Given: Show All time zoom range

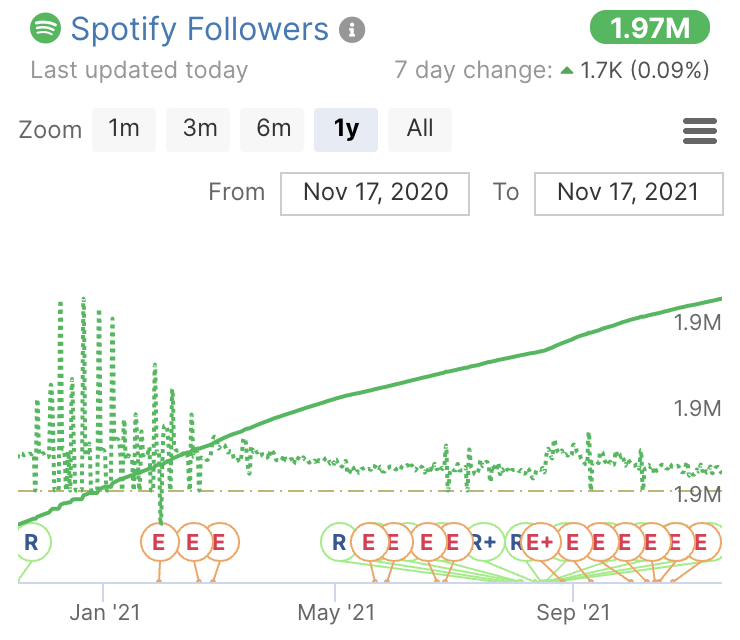Looking at the screenshot, I should pos(420,129).
